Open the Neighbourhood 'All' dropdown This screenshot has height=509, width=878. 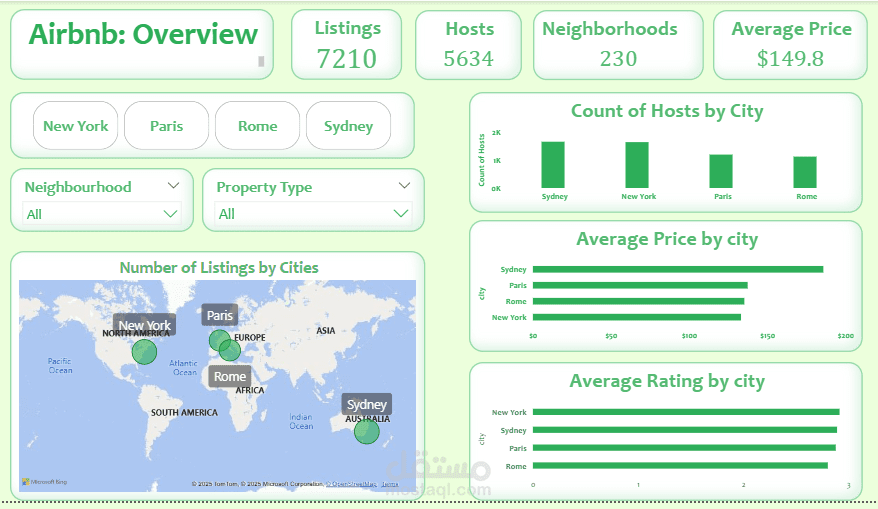[102, 214]
